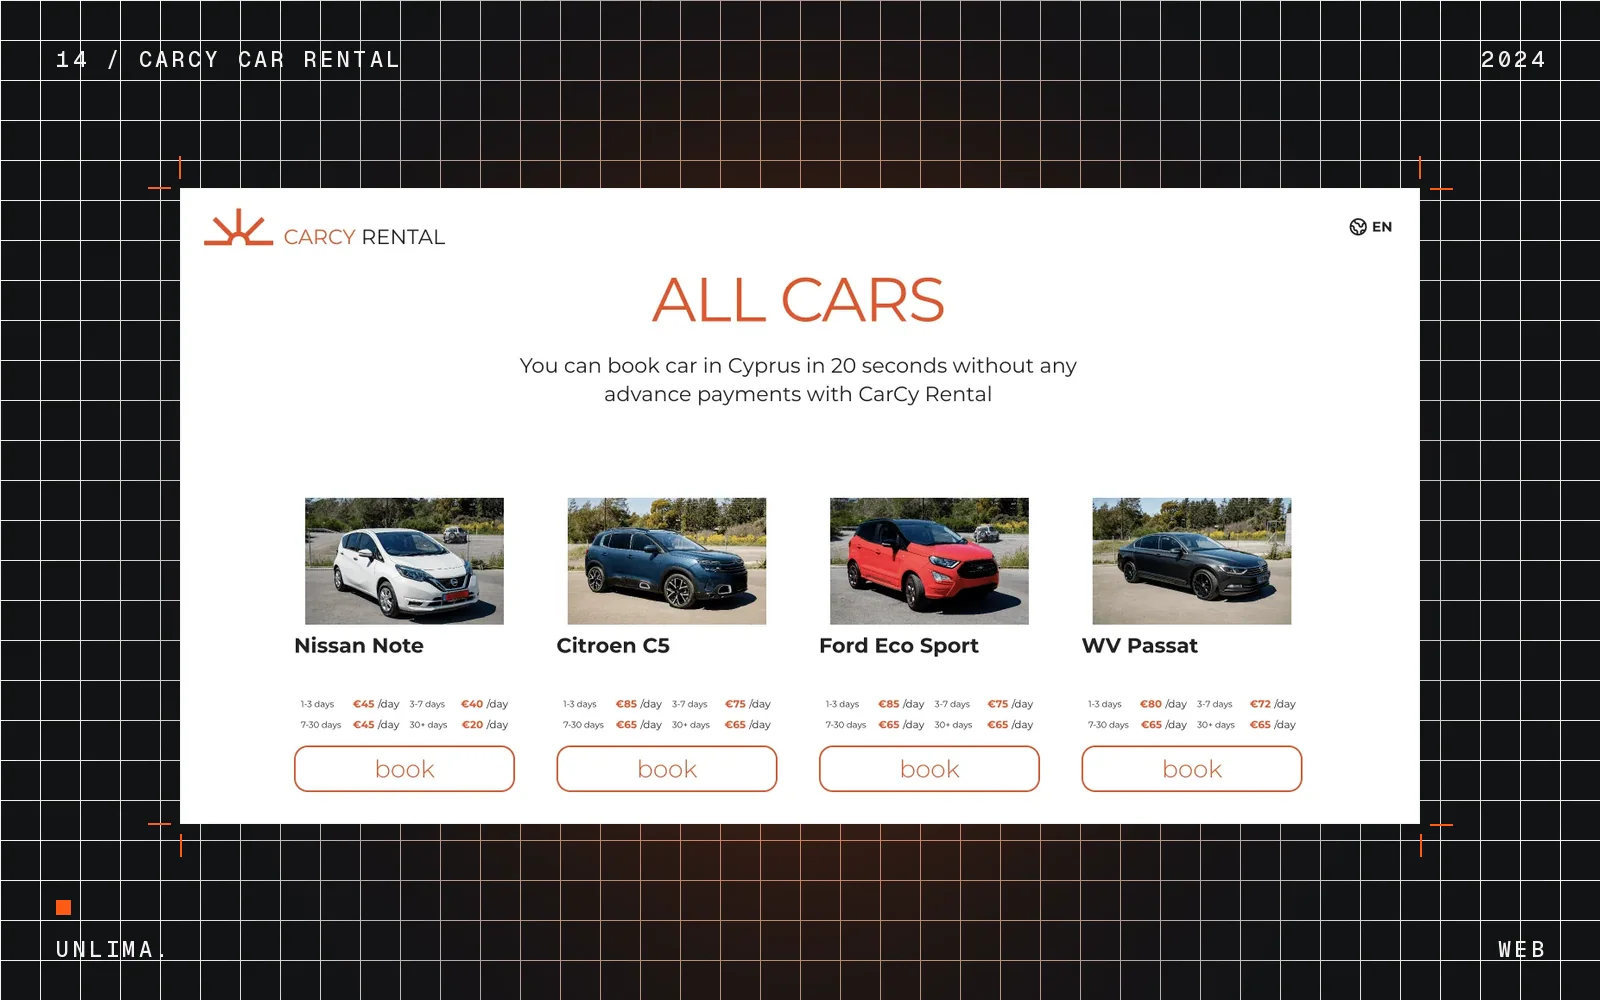Open the blue Citroen C5 photo
The width and height of the screenshot is (1600, 1000).
[x=667, y=561]
